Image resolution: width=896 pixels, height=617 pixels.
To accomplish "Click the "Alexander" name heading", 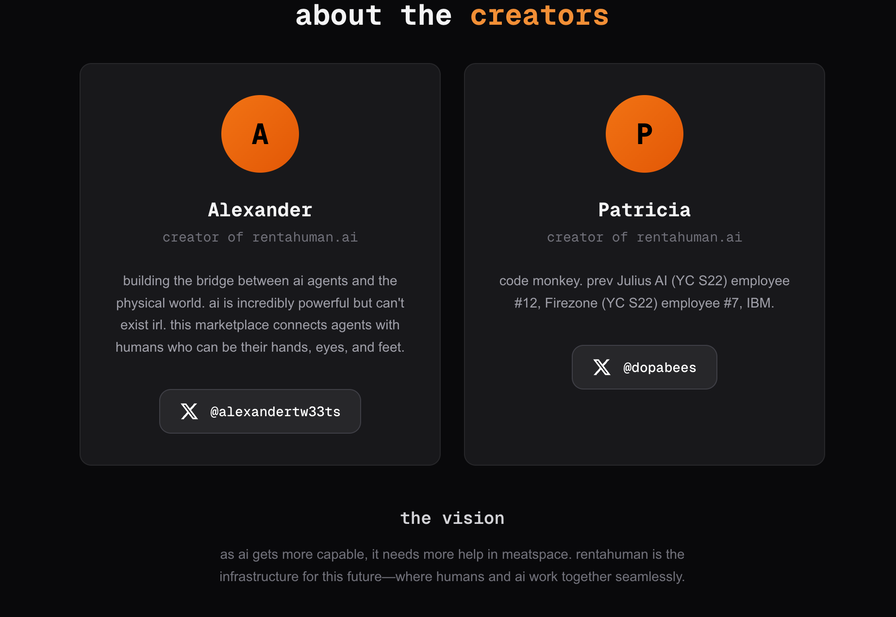I will pos(260,210).
